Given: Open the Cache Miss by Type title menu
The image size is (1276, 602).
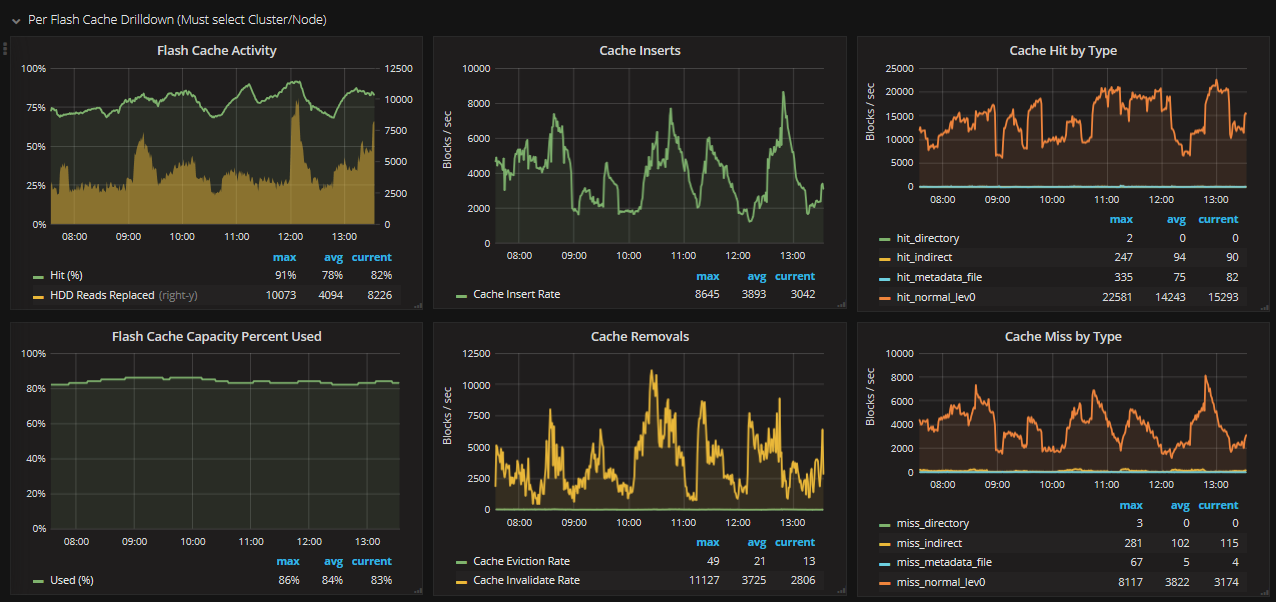Looking at the screenshot, I should (x=1062, y=336).
